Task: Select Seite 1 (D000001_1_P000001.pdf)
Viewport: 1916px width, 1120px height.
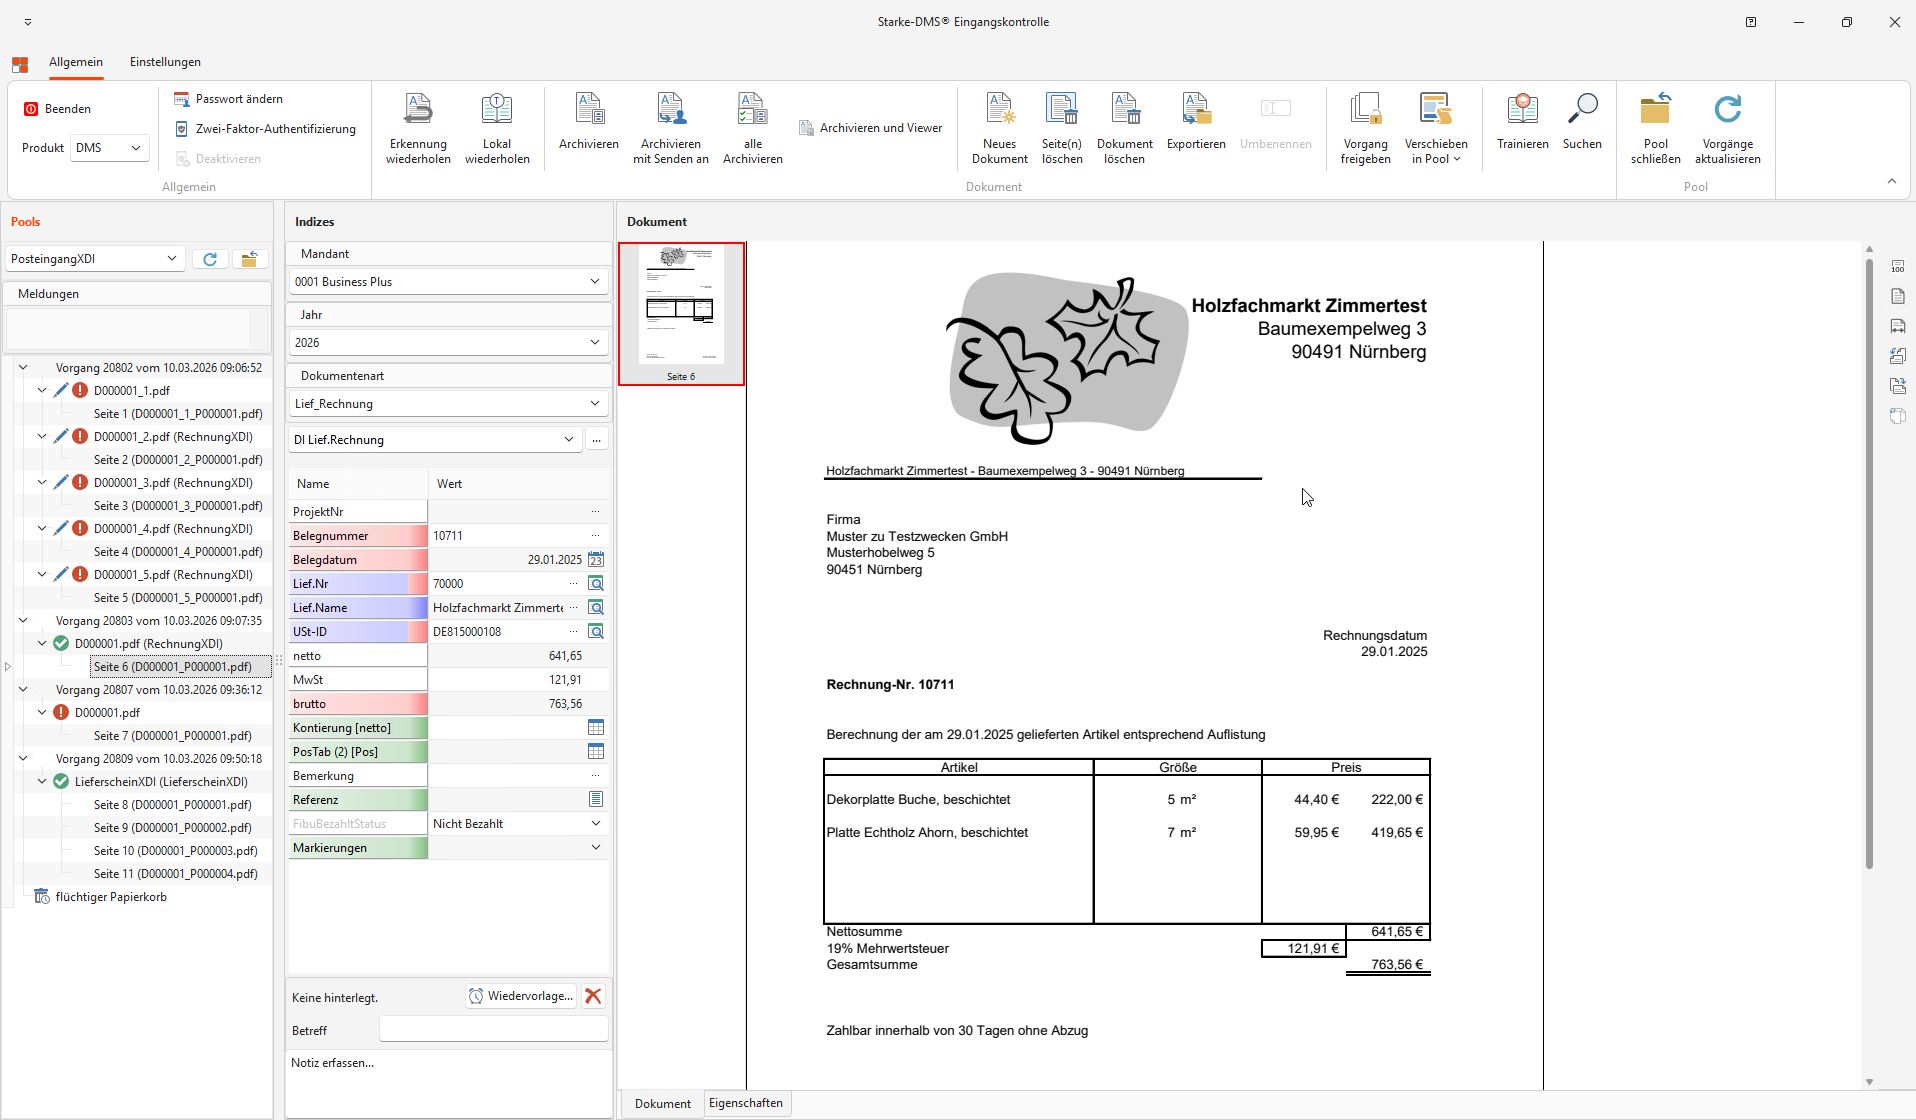Action: [178, 414]
